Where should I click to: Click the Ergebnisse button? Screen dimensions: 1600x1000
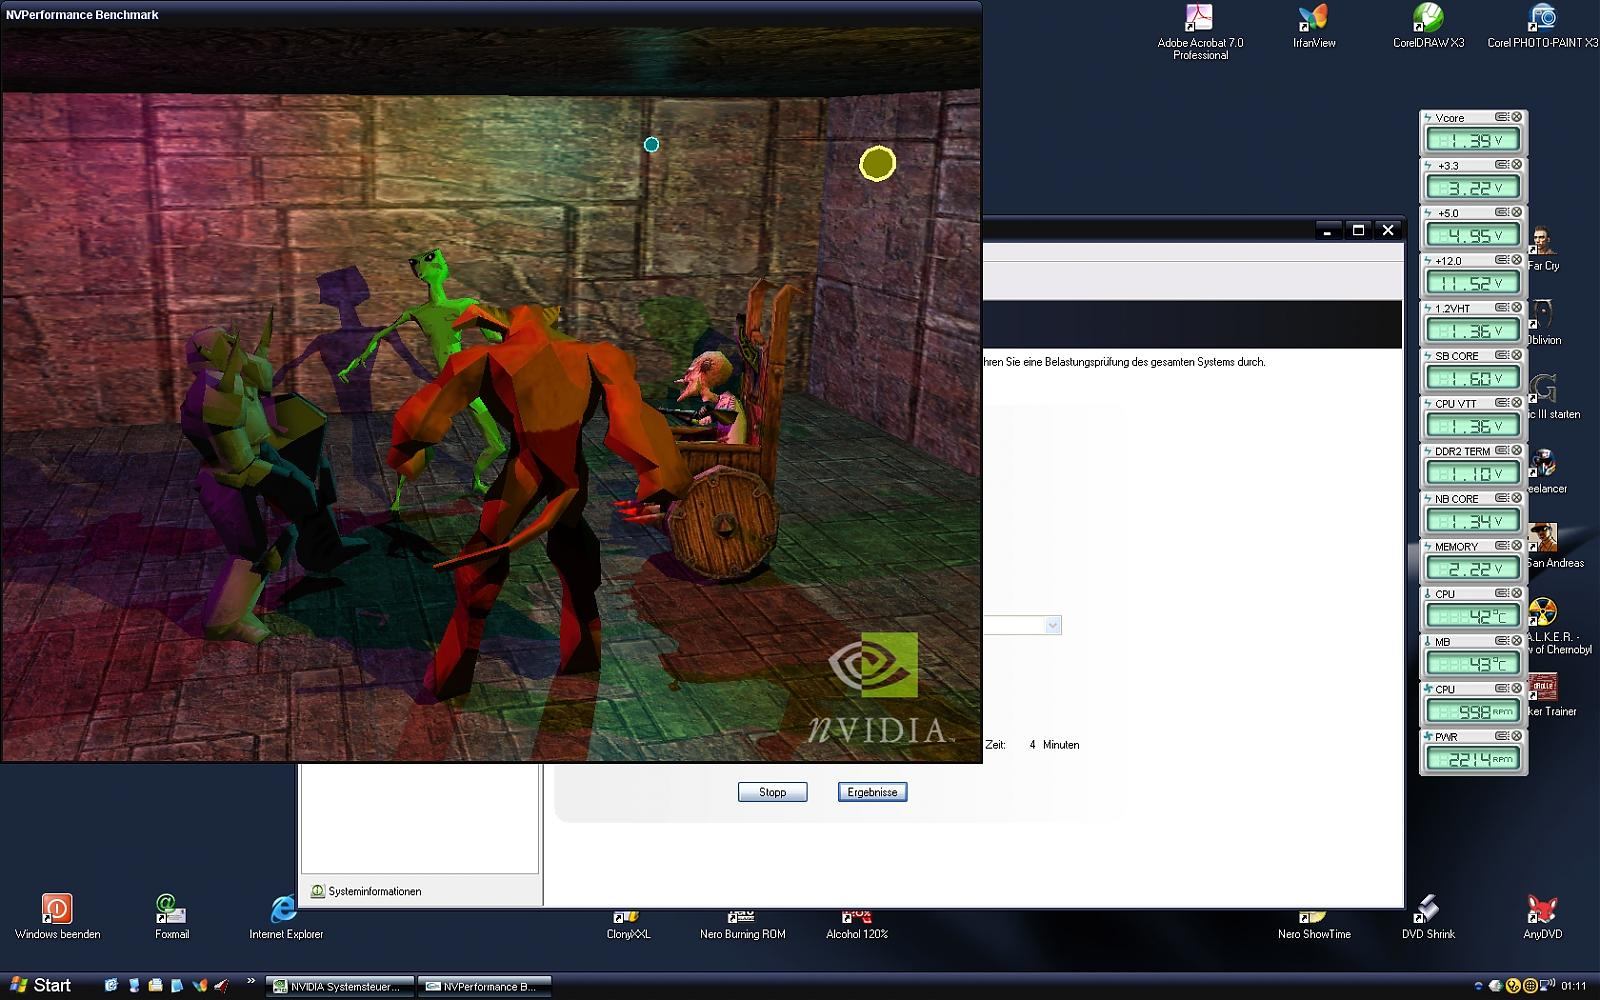pos(872,792)
